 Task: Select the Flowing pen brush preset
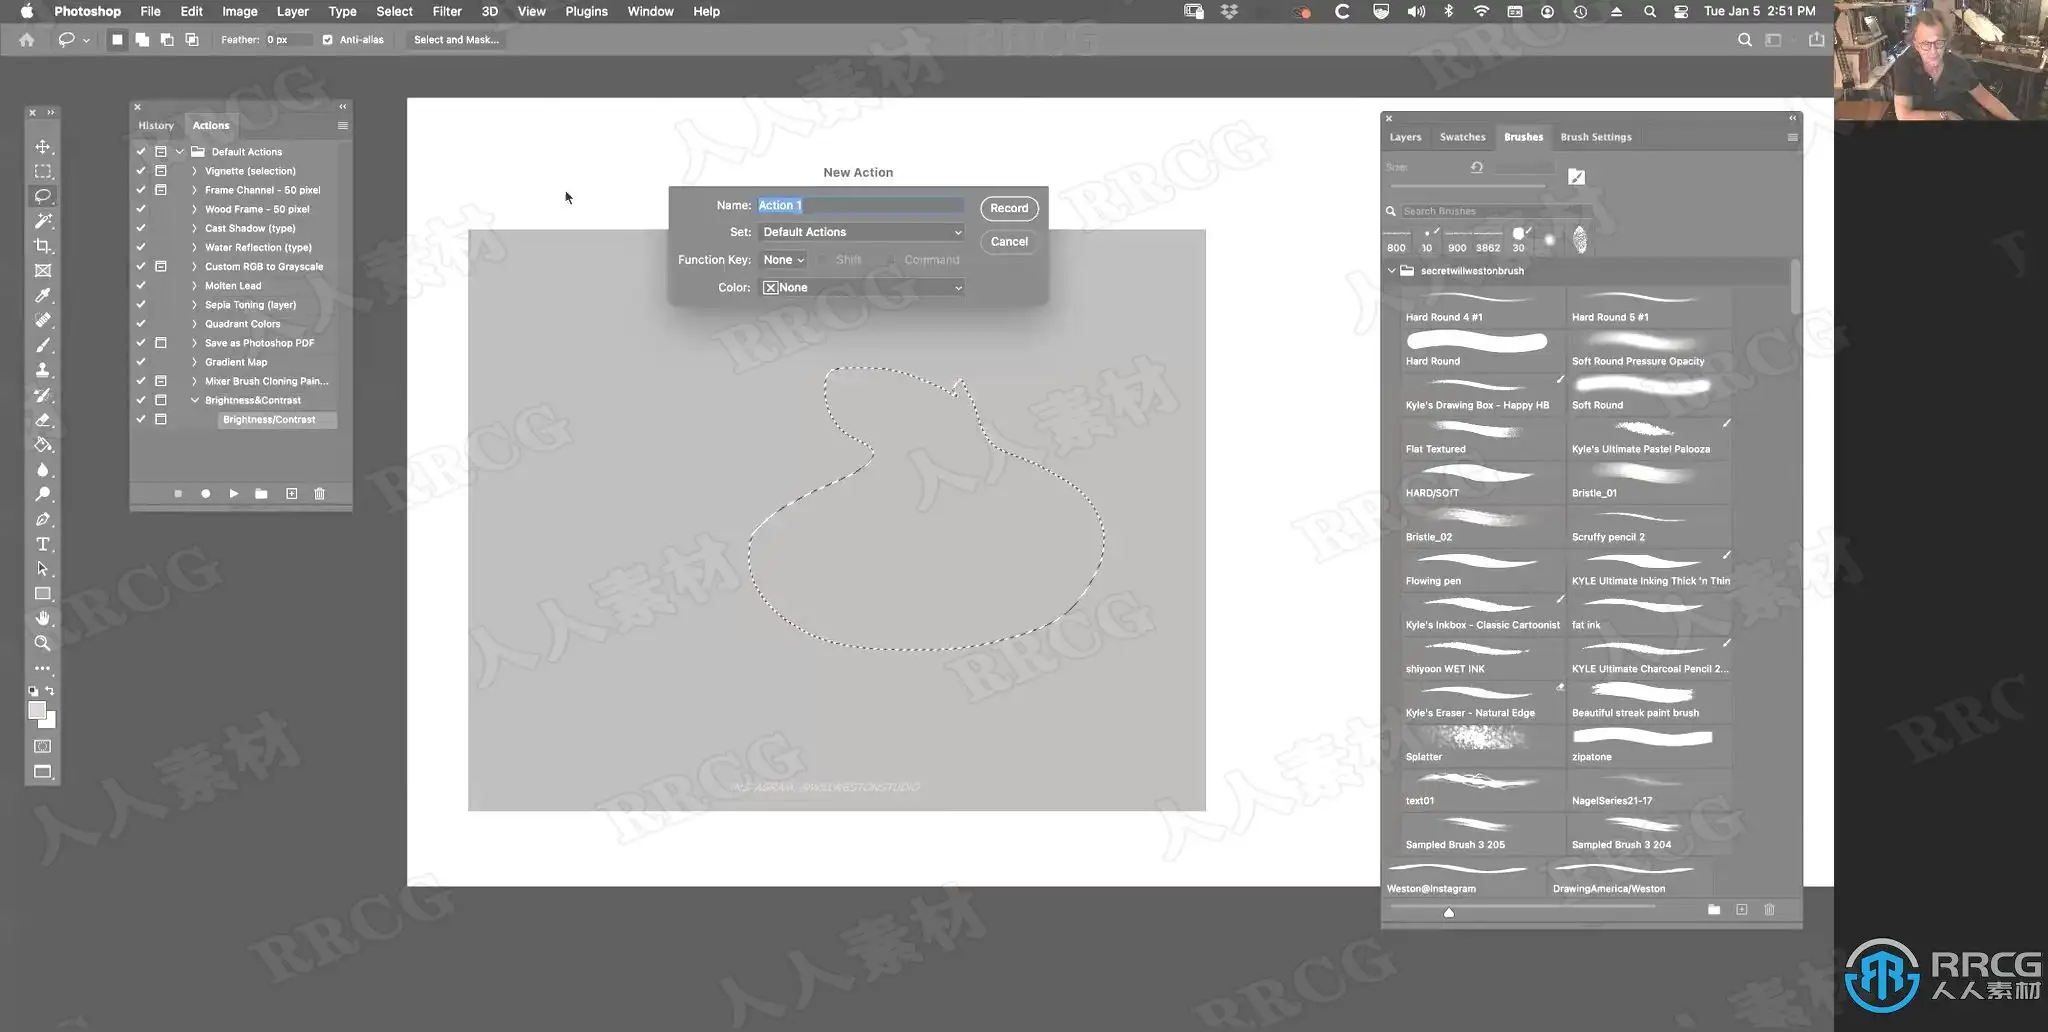coord(1482,569)
